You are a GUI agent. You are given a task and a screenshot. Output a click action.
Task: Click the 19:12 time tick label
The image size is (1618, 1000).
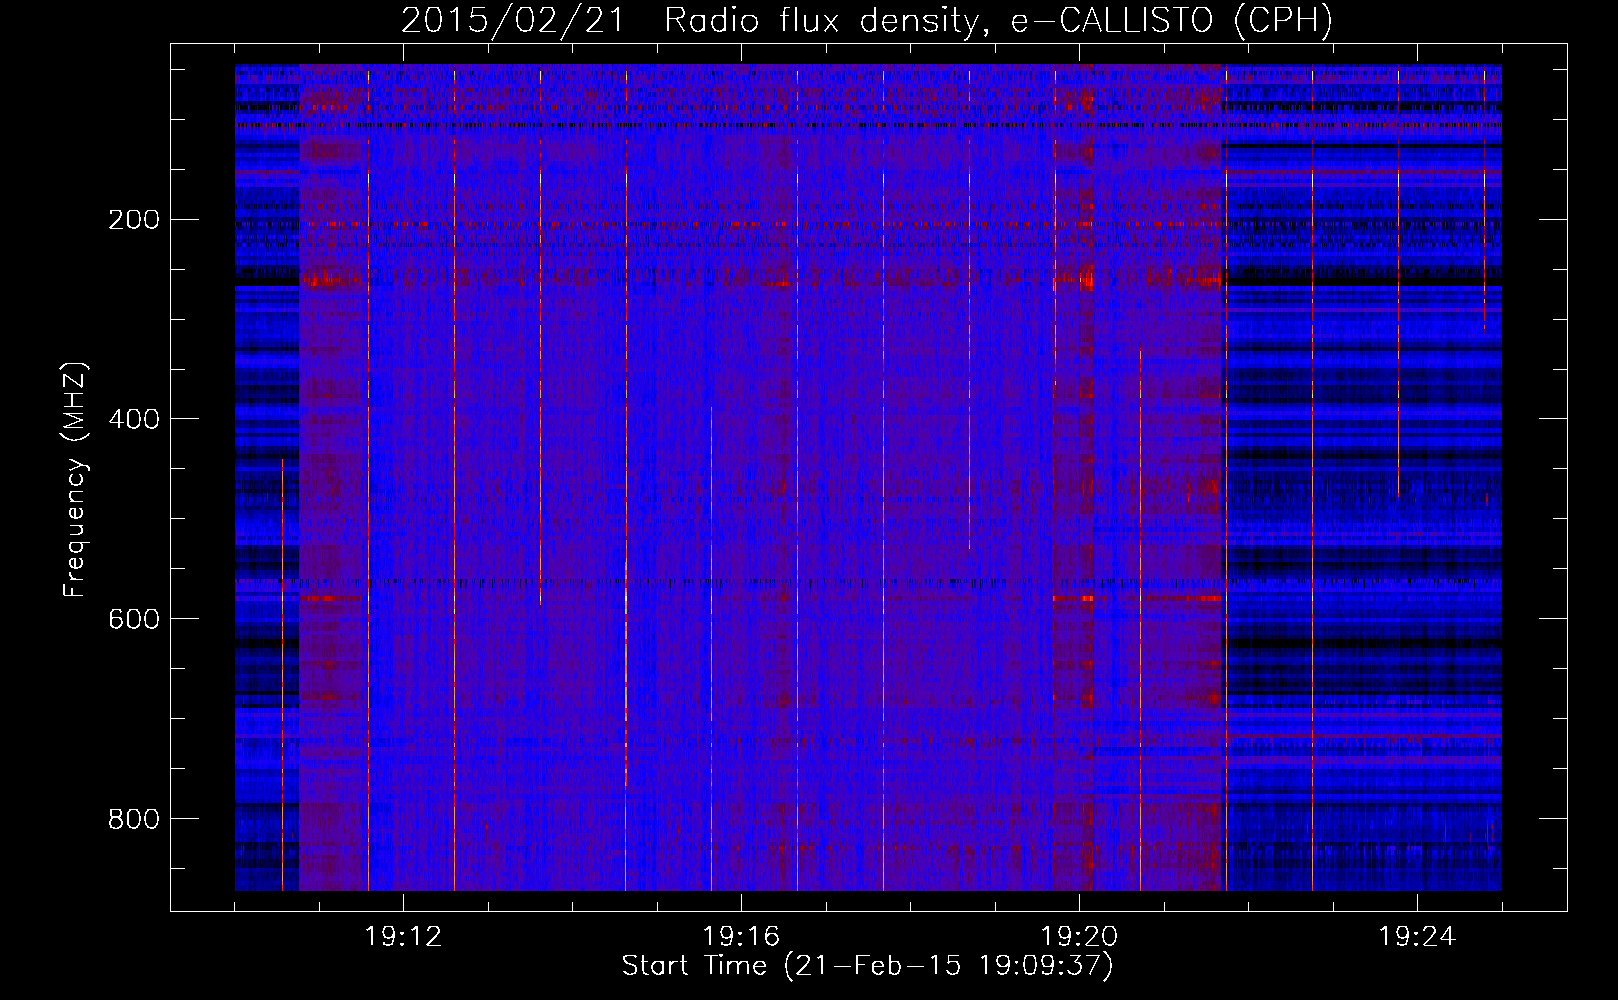[x=403, y=937]
